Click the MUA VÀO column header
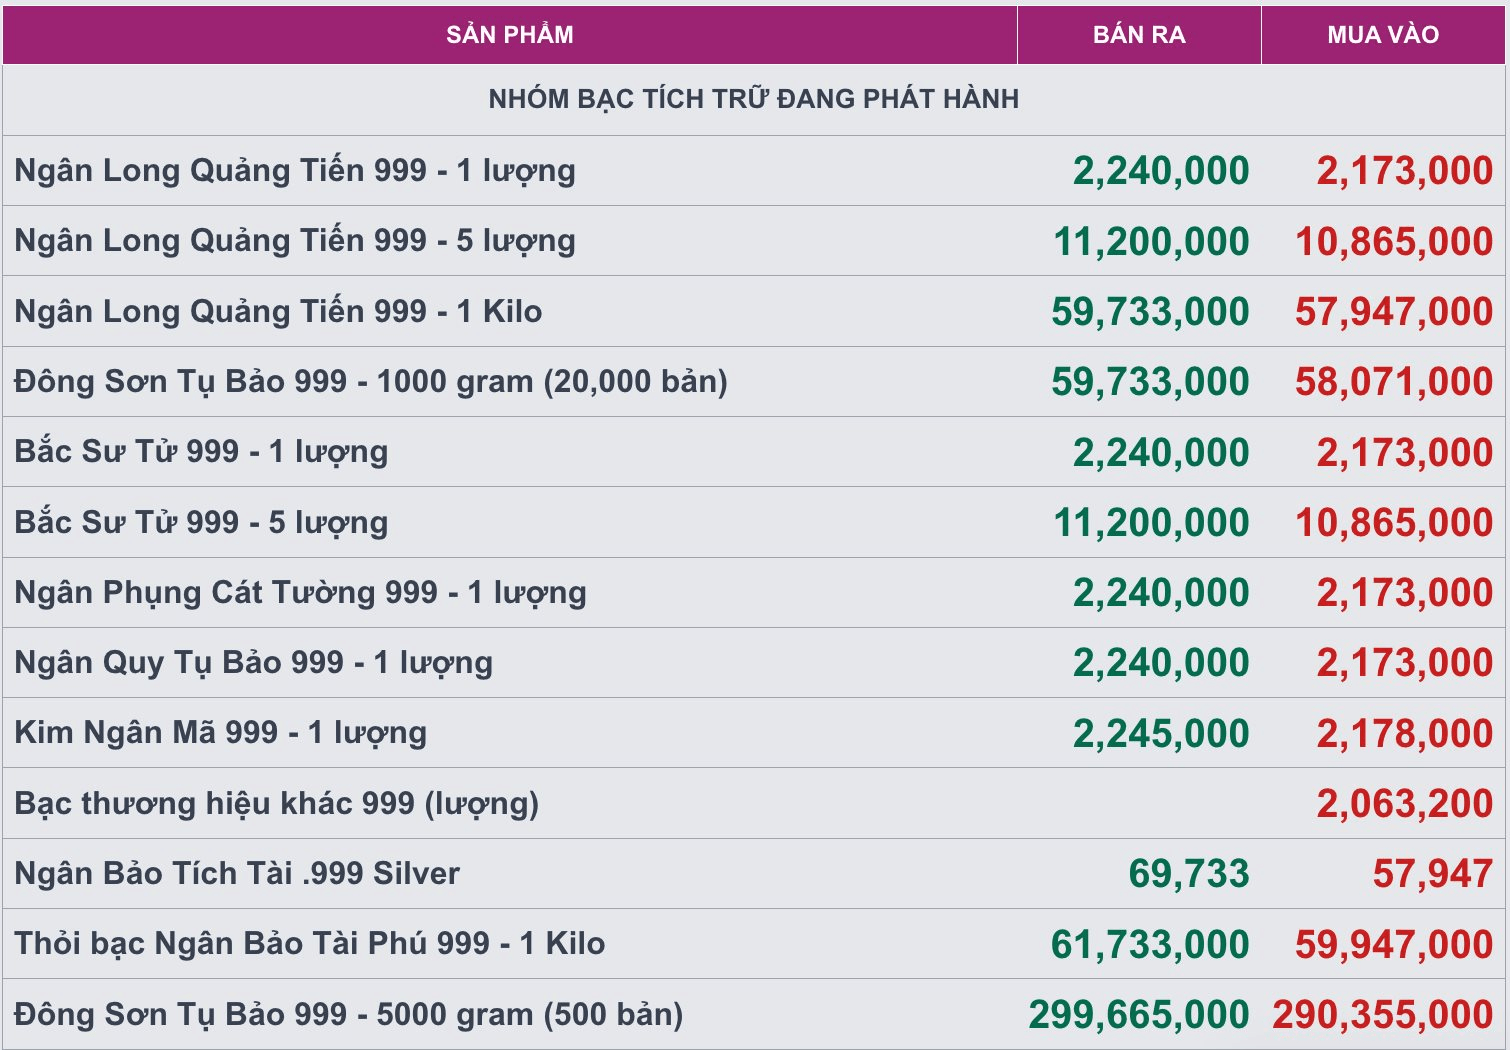The image size is (1510, 1050). 1383,35
